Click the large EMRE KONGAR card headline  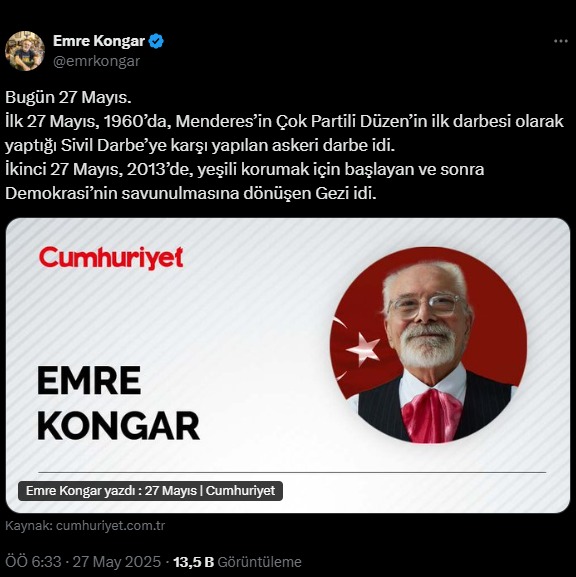click(118, 403)
